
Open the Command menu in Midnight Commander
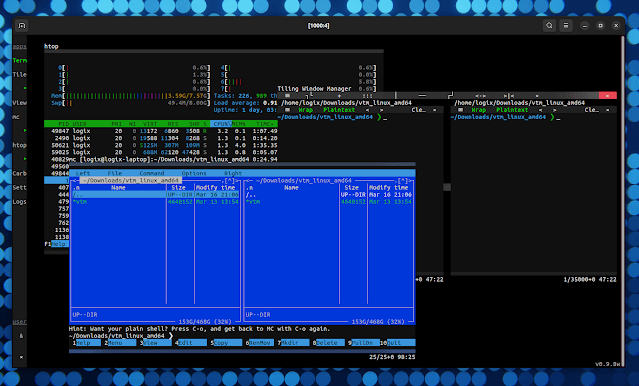[x=152, y=173]
